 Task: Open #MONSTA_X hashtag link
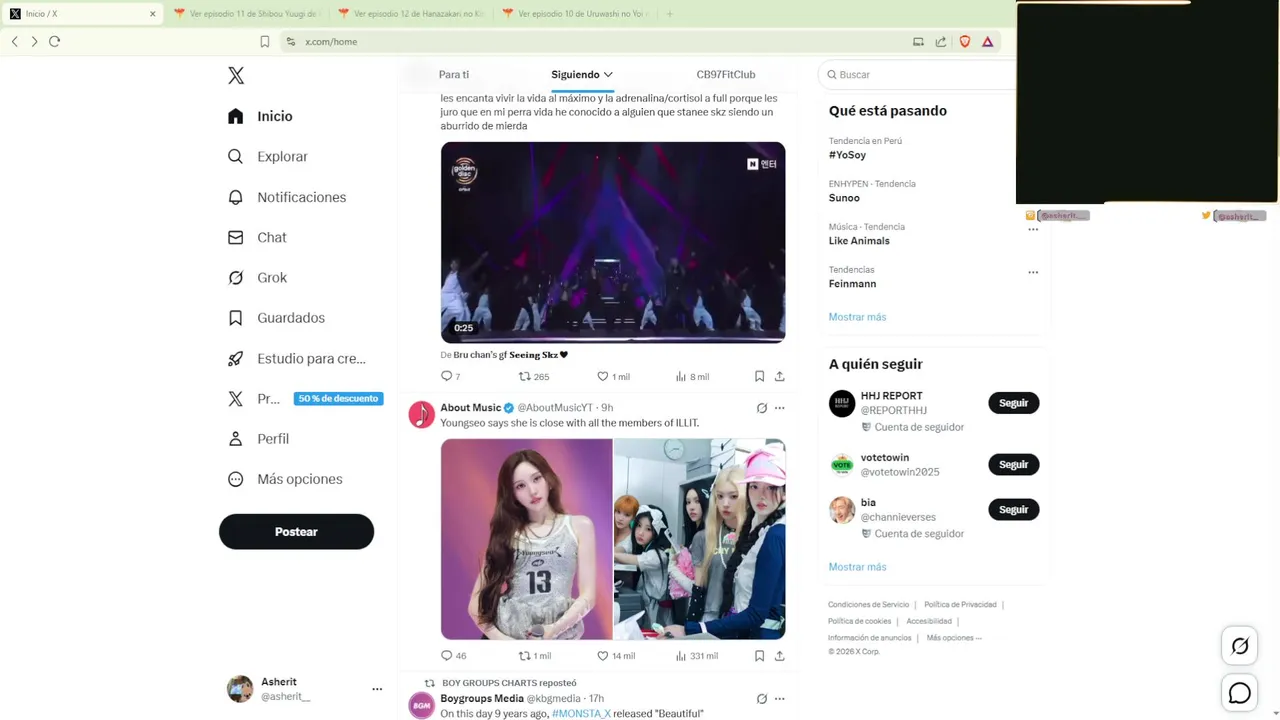tap(581, 714)
